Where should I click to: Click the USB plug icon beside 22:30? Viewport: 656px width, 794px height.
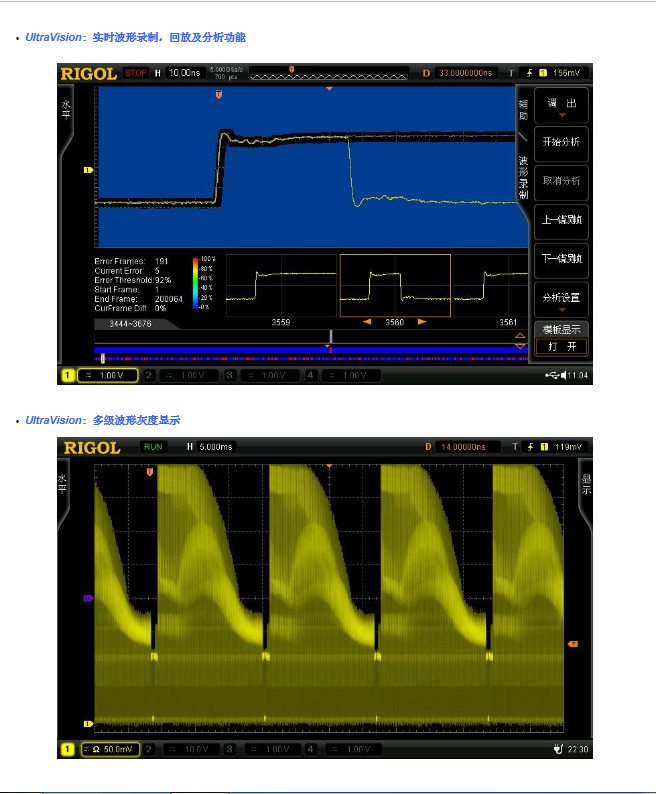[x=558, y=748]
